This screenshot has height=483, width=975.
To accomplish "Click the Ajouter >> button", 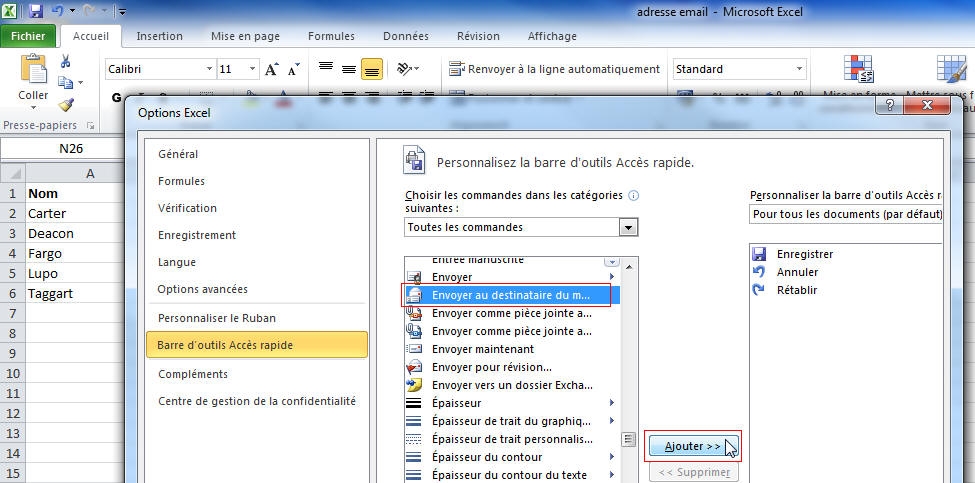I will (x=693, y=446).
